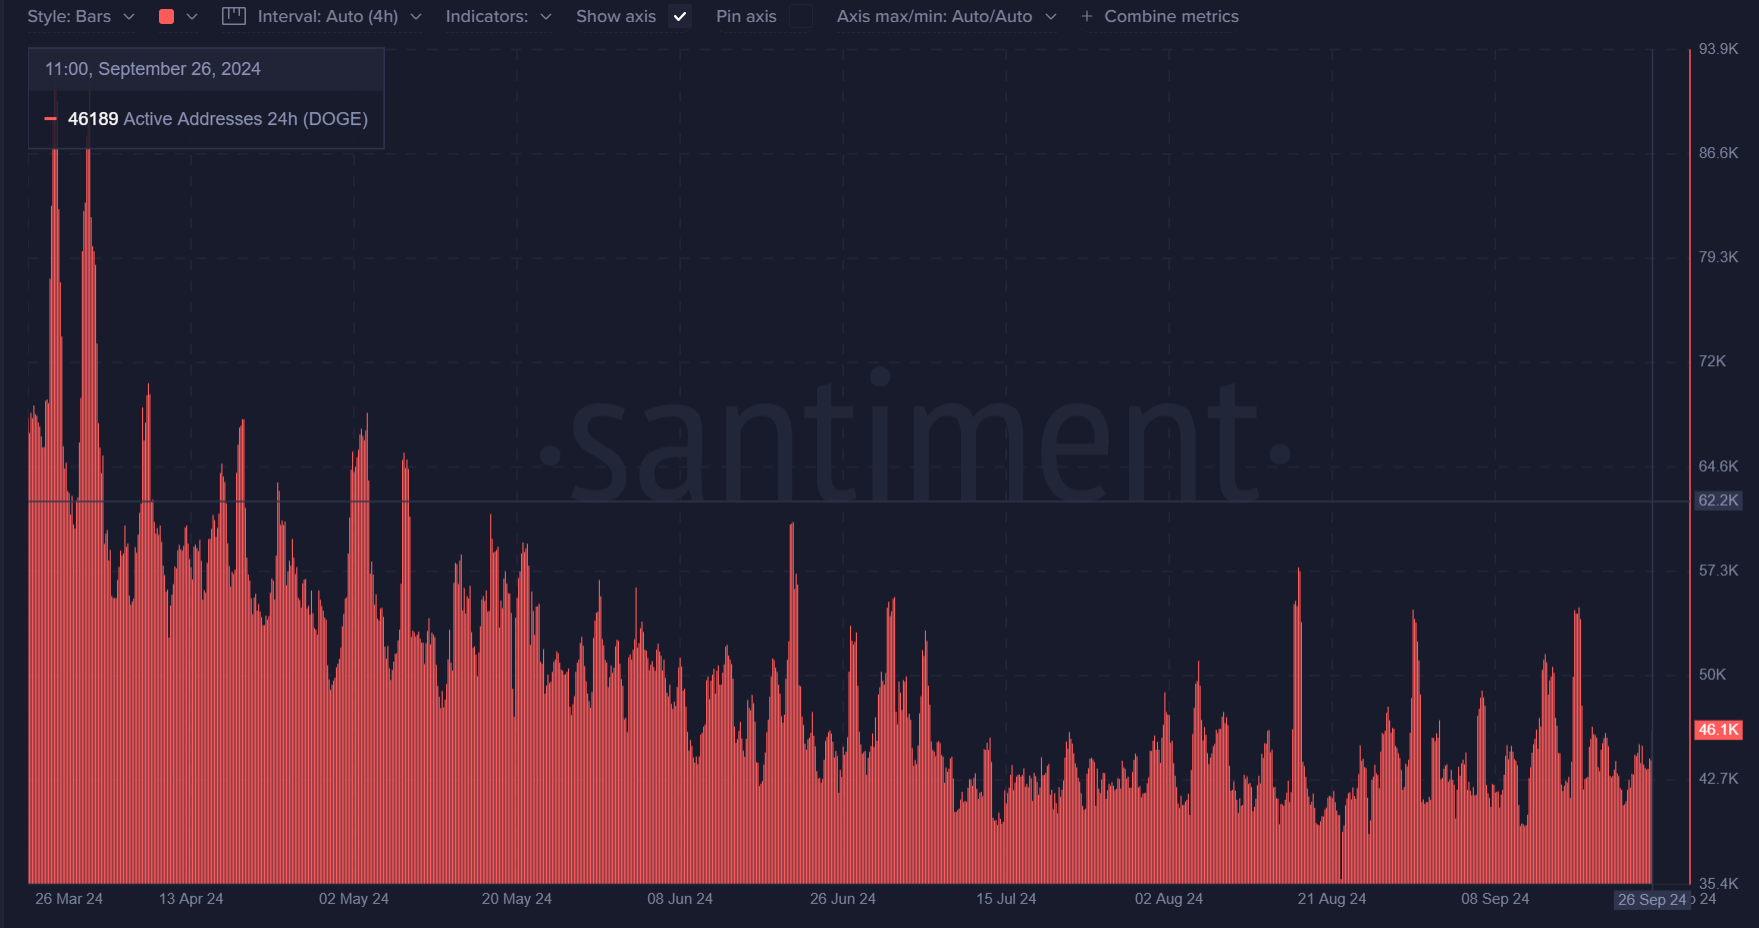This screenshot has width=1759, height=928.
Task: Click the 86.6K y-axis label
Action: pos(1718,153)
